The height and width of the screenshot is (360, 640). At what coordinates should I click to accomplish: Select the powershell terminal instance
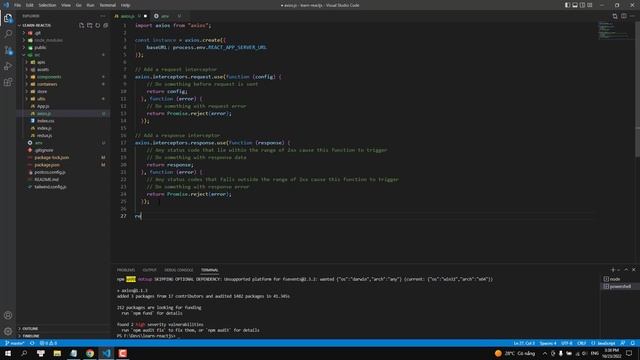click(619, 287)
